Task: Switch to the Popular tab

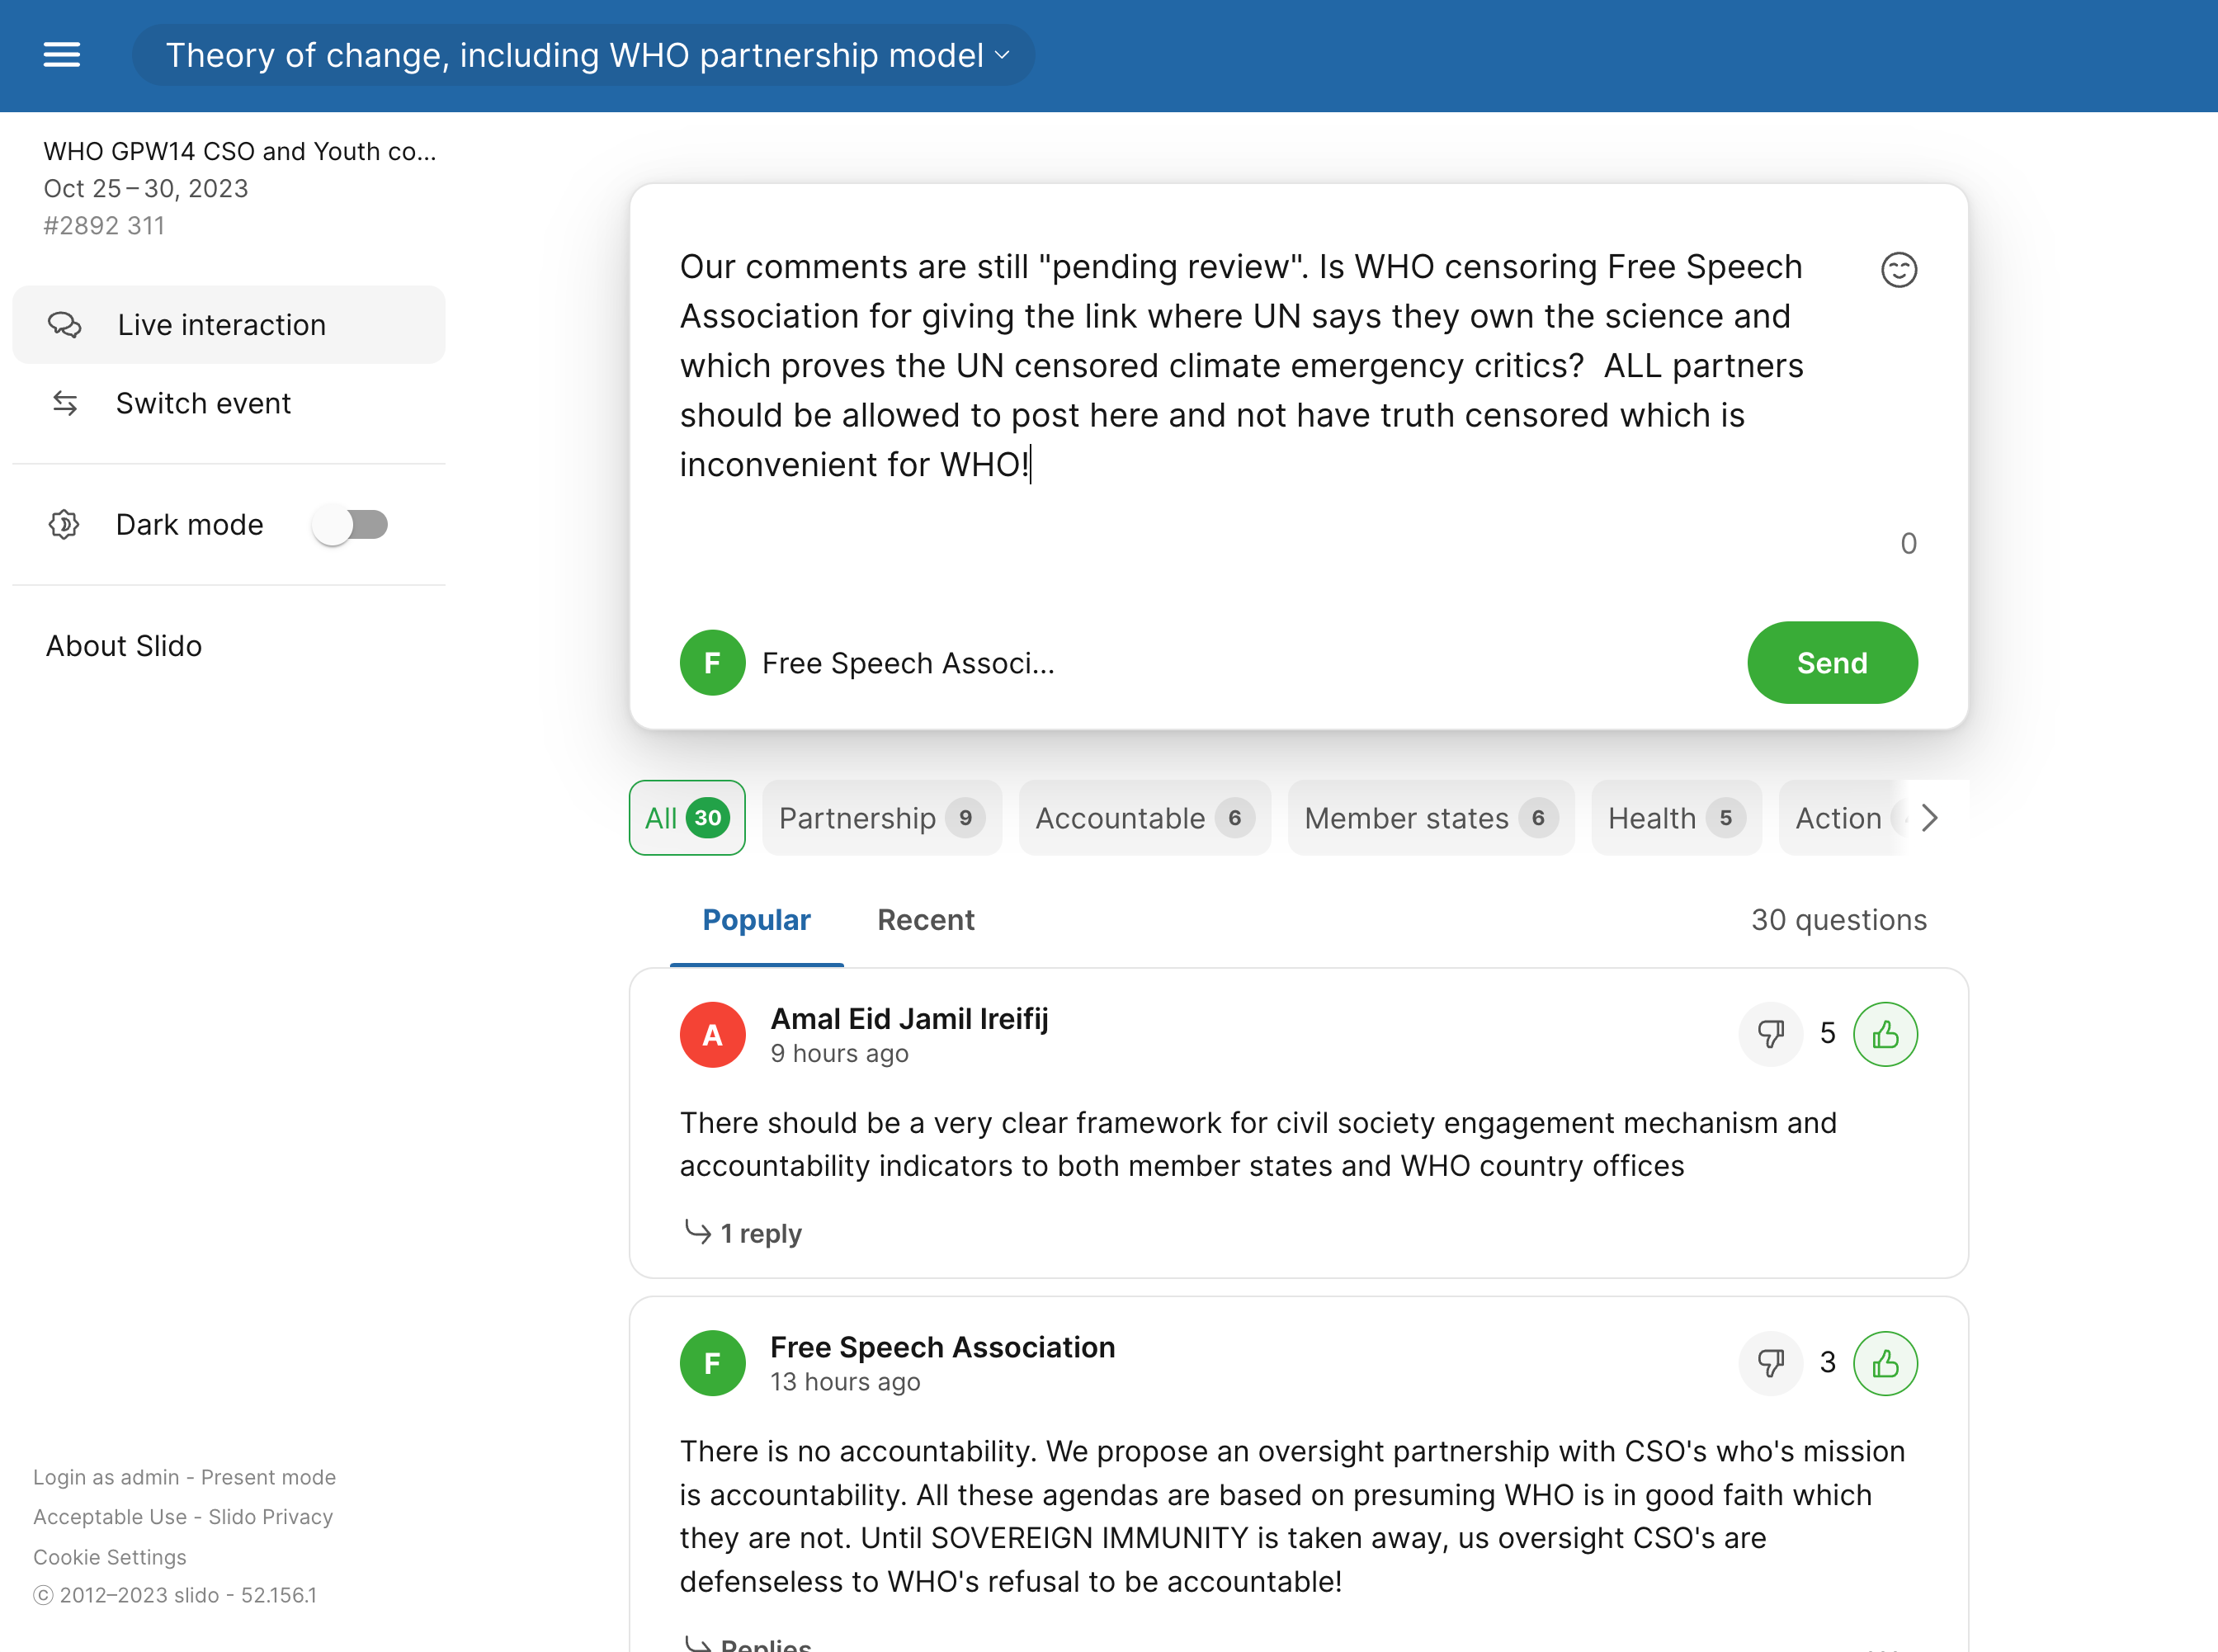Action: (x=756, y=920)
